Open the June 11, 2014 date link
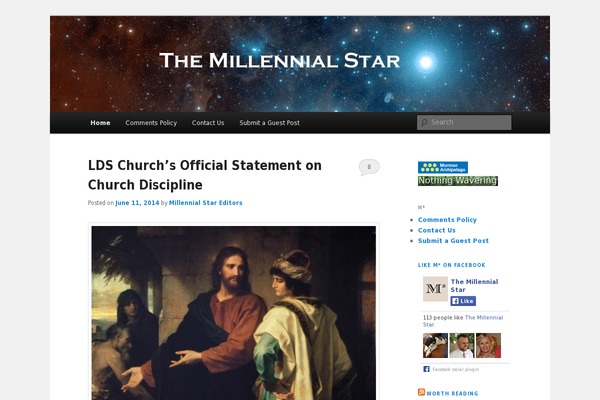The height and width of the screenshot is (400, 600). 137,203
